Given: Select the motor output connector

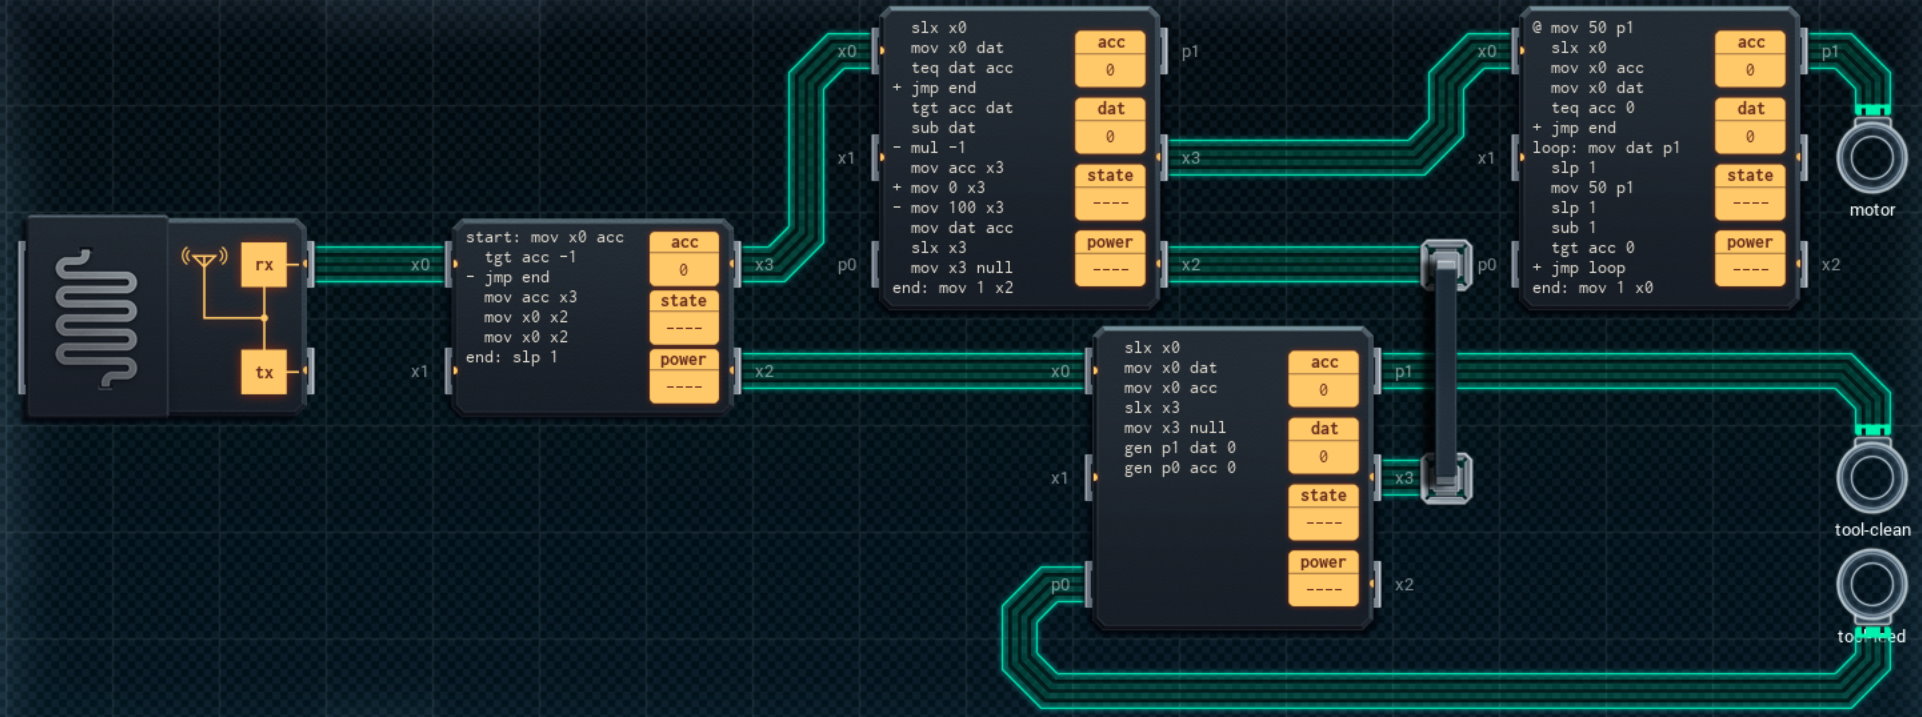Looking at the screenshot, I should [x=1871, y=158].
